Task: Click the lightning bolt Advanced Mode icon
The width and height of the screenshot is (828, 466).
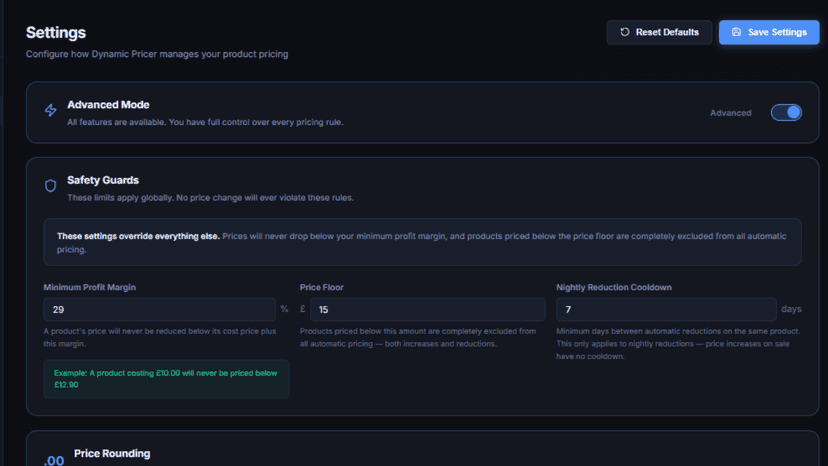Action: point(51,110)
